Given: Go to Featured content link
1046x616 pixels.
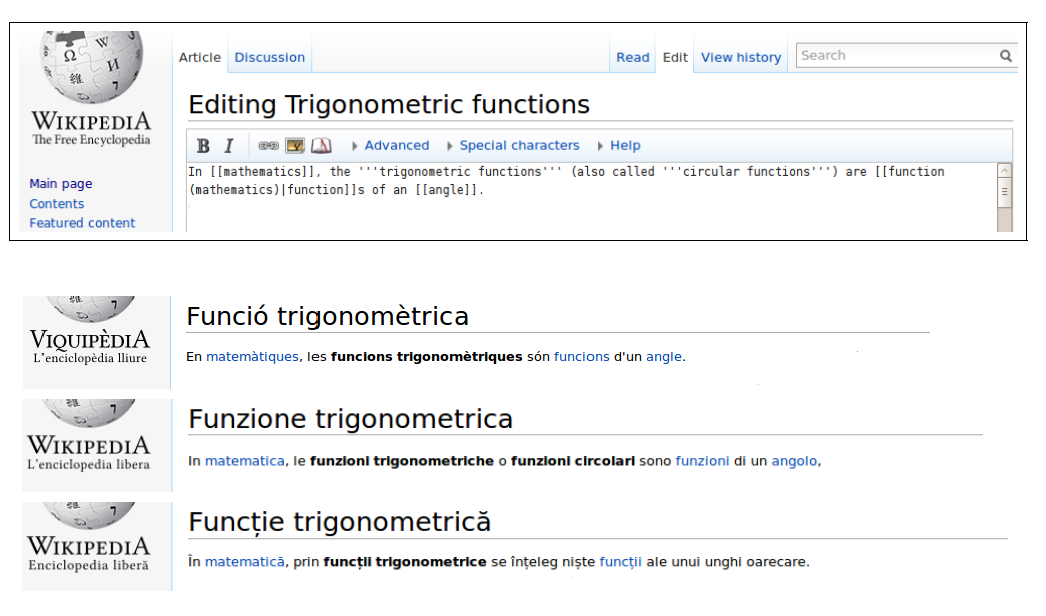Looking at the screenshot, I should [82, 223].
